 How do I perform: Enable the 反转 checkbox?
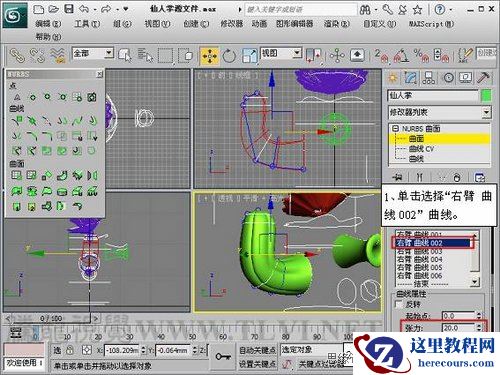(x=399, y=304)
